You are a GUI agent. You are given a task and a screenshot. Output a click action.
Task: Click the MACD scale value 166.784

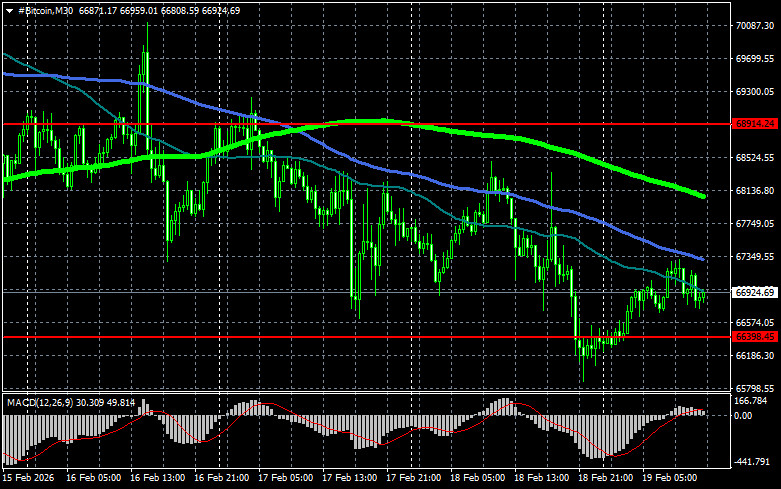(x=751, y=401)
